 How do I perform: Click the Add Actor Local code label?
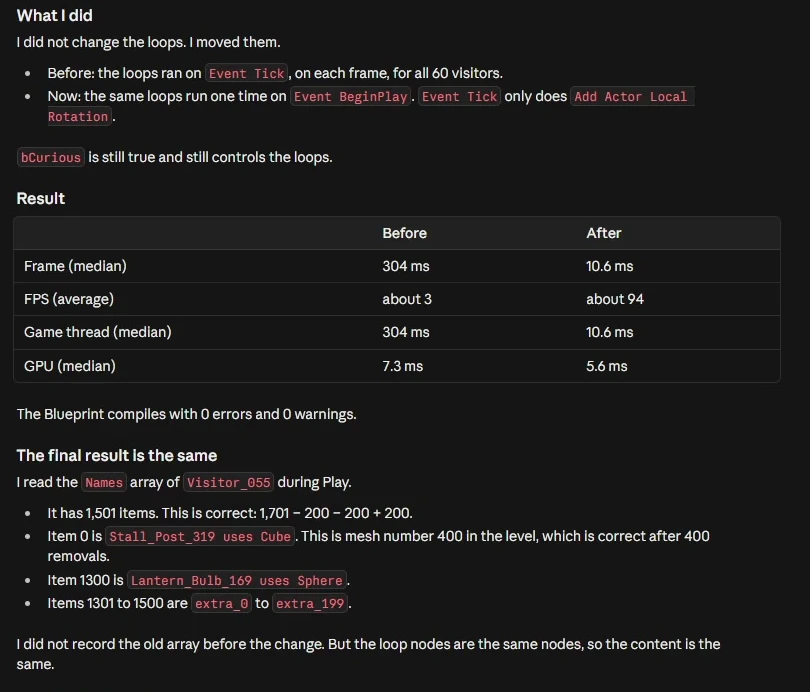click(631, 97)
